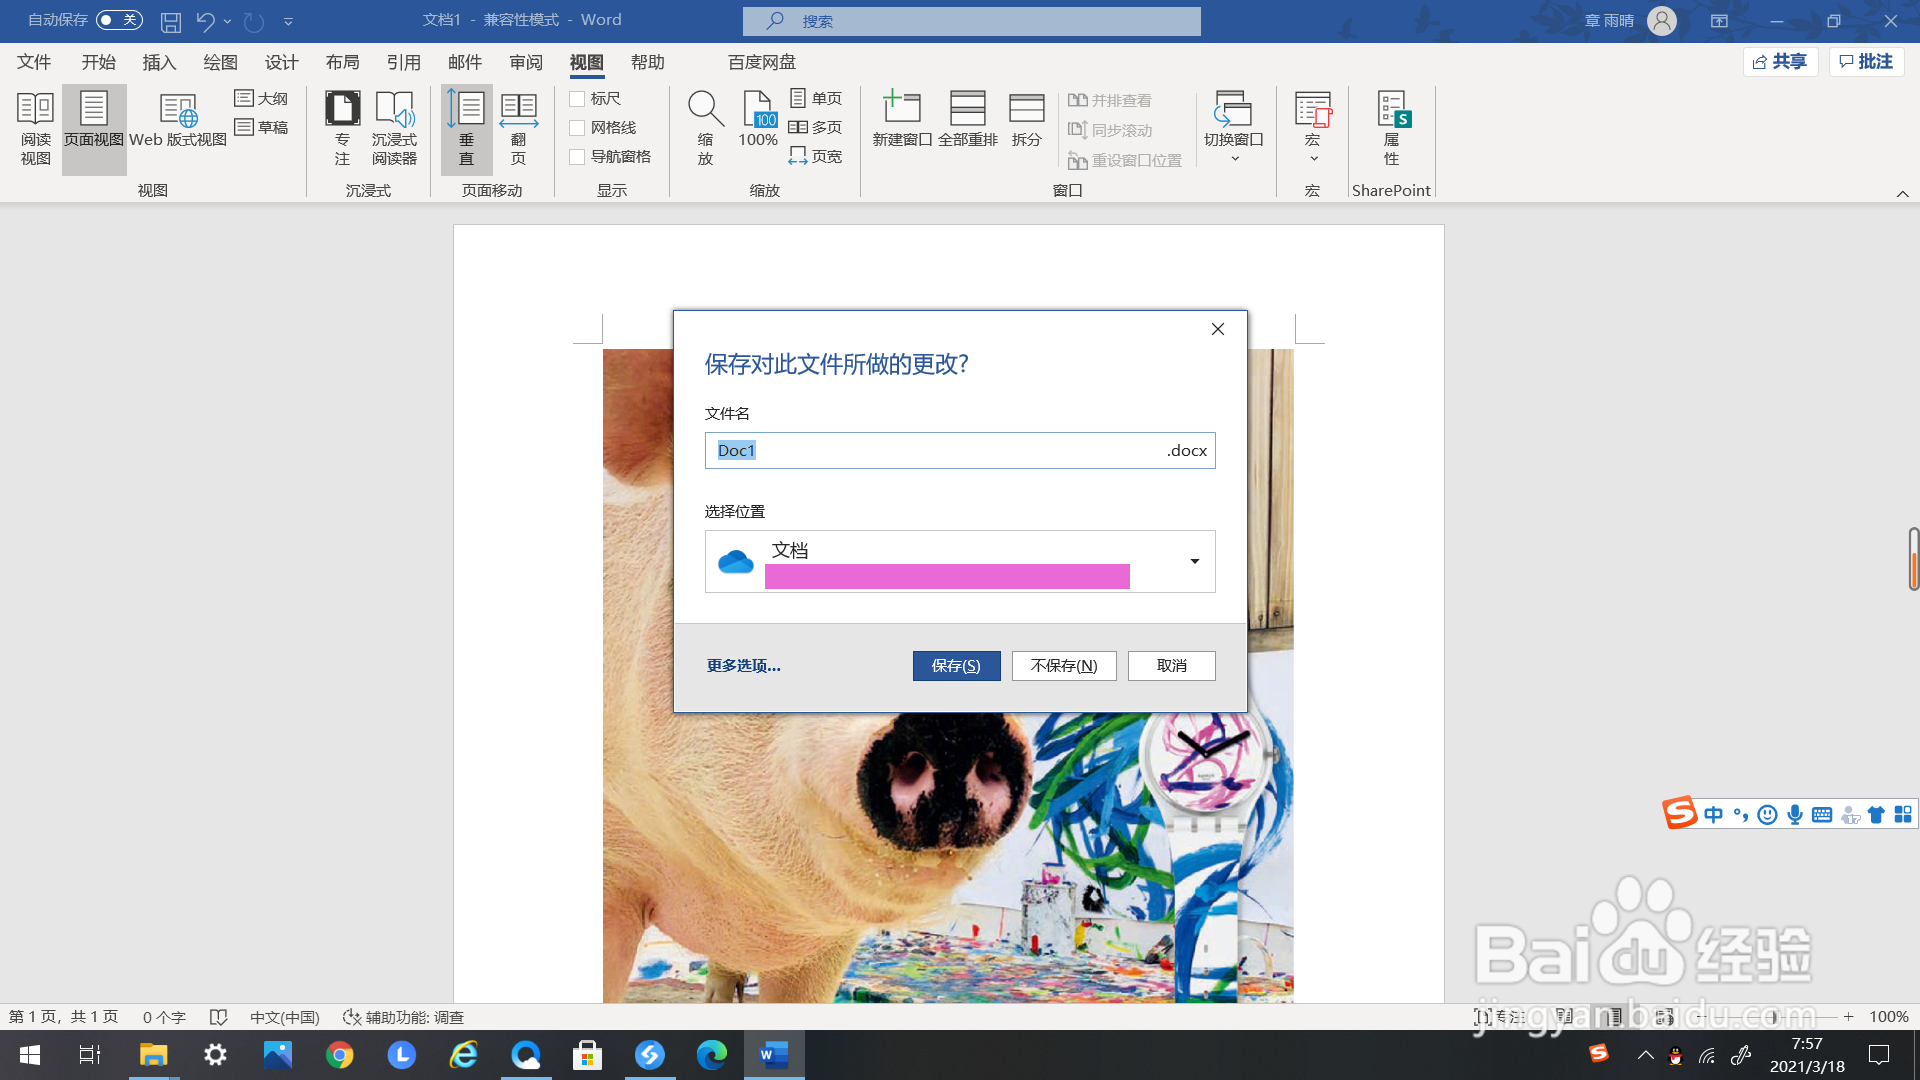The height and width of the screenshot is (1080, 1920).
Task: Toggle the 自动保存 (AutoSave) switch
Action: (118, 20)
